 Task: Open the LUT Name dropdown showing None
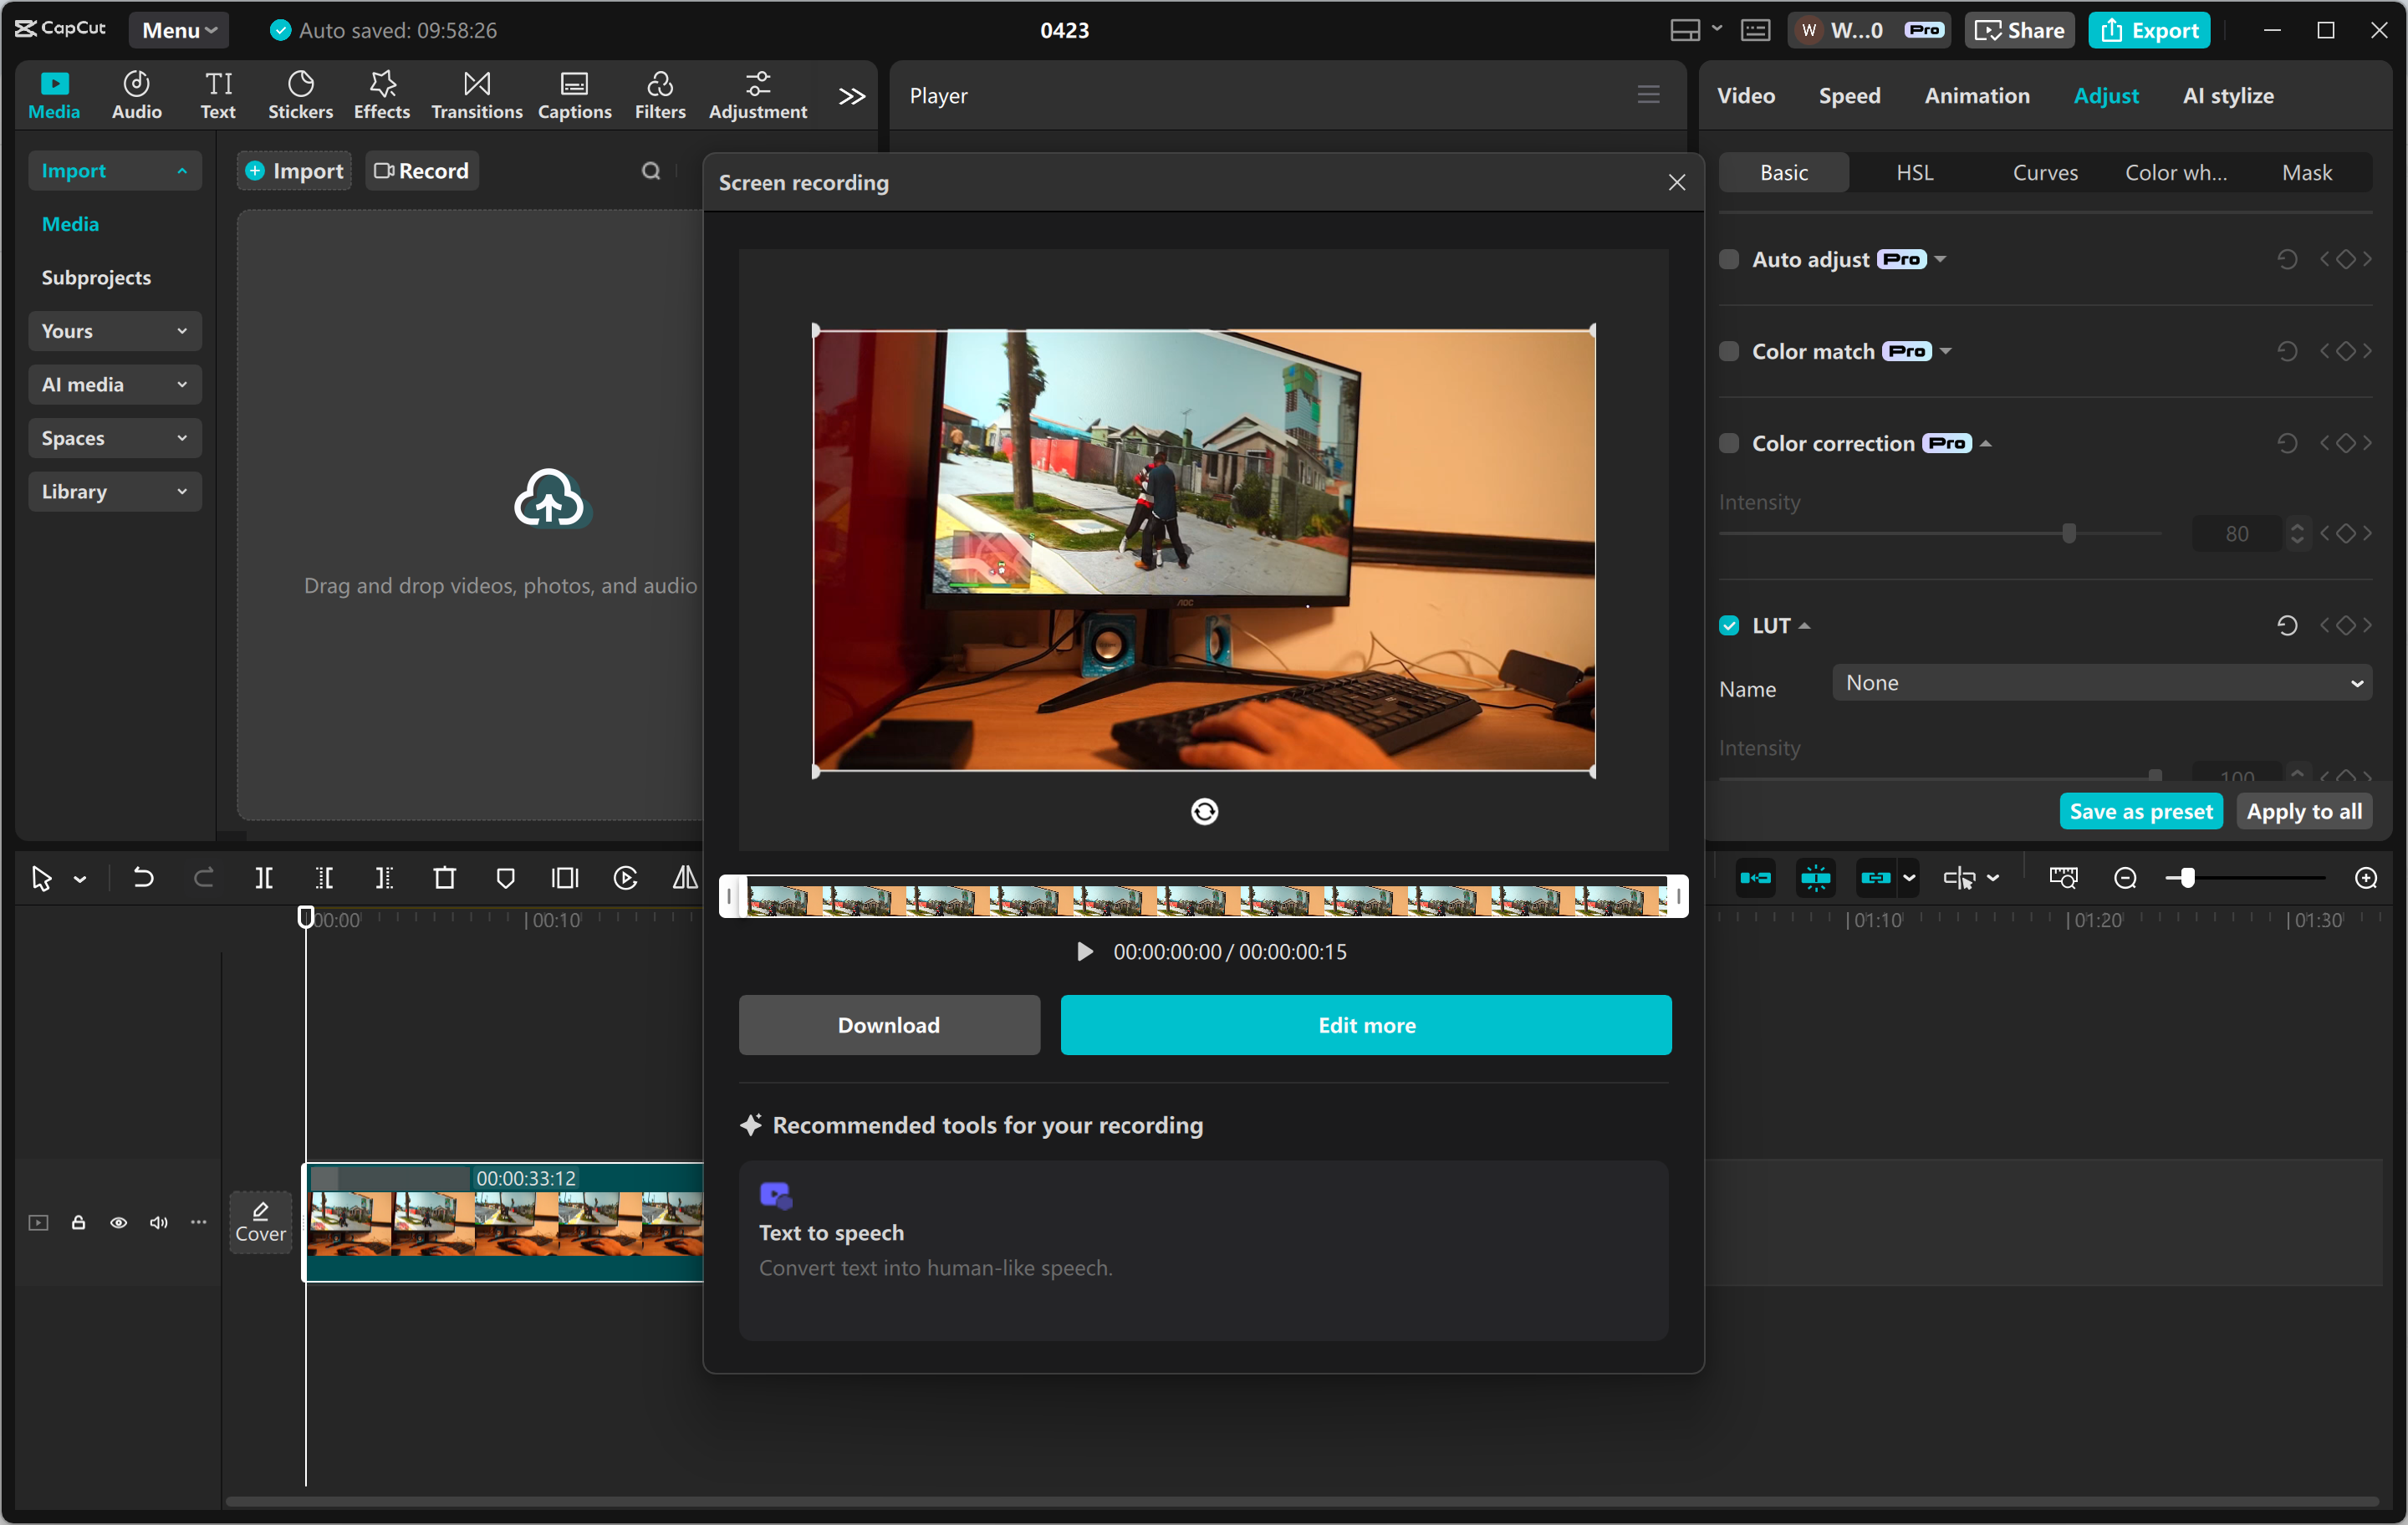[2100, 682]
